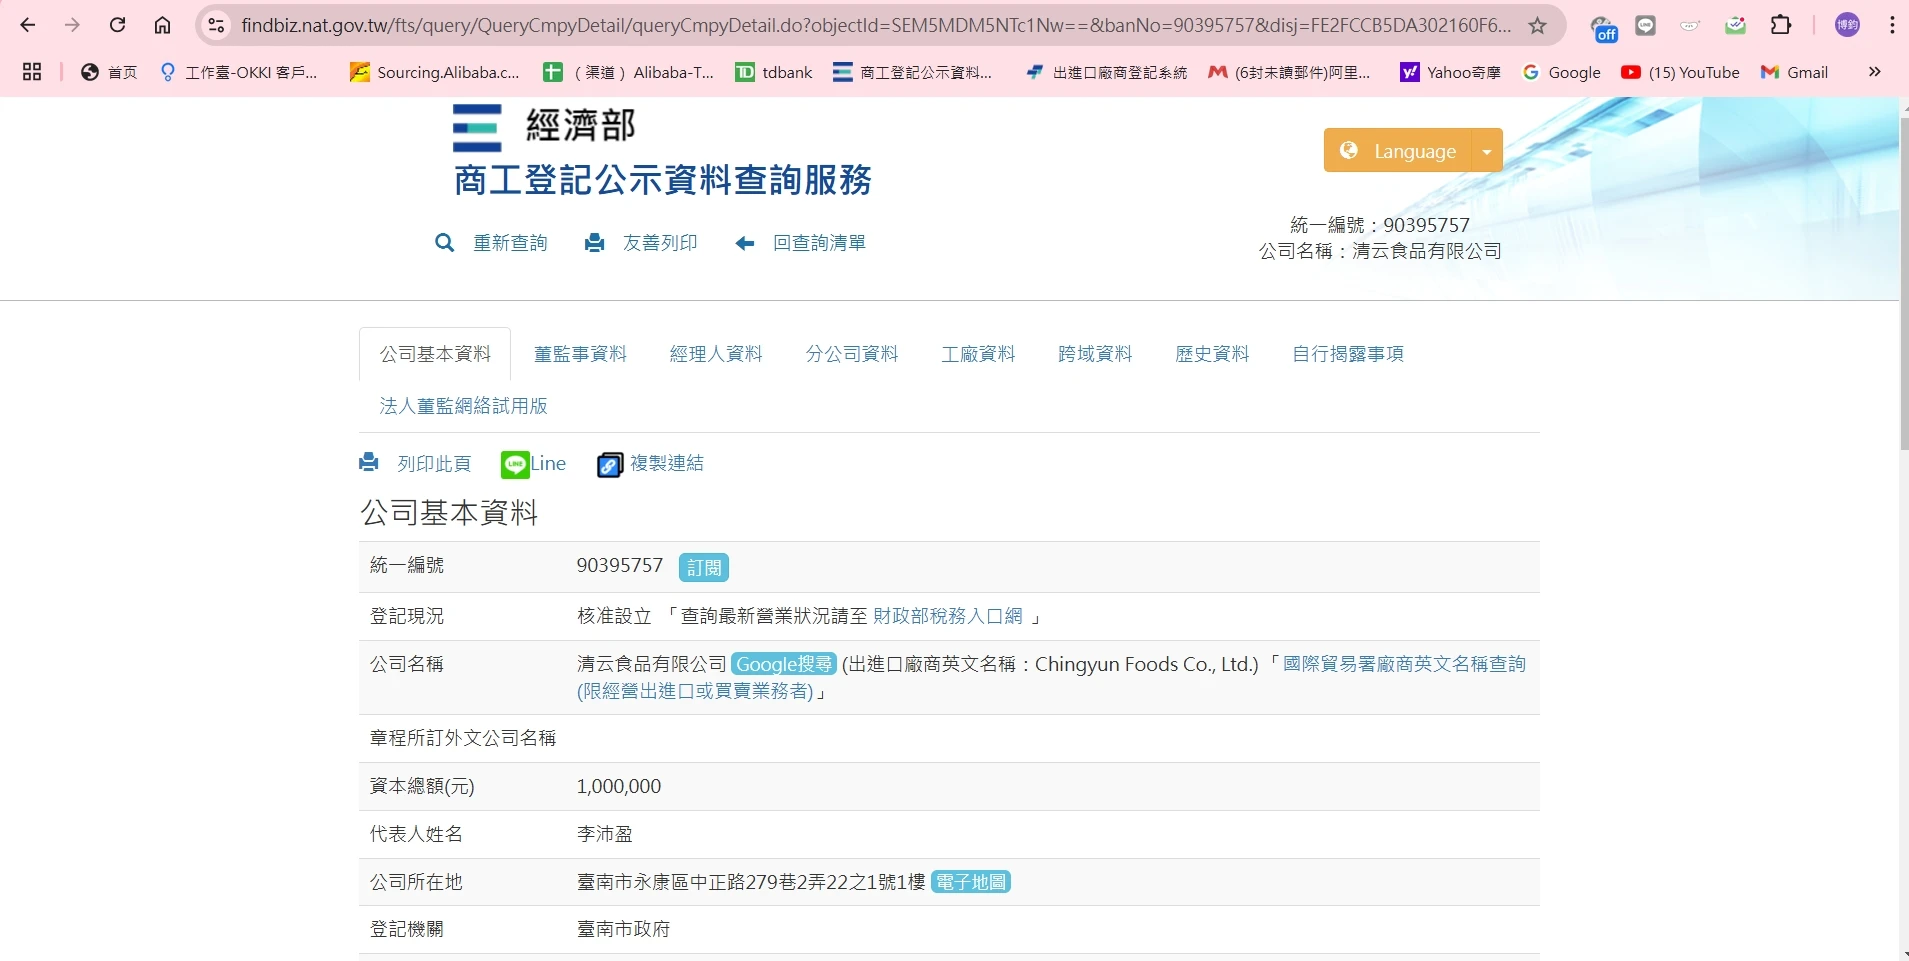Go back to the query list via arrow icon
1909x961 pixels.
[745, 243]
